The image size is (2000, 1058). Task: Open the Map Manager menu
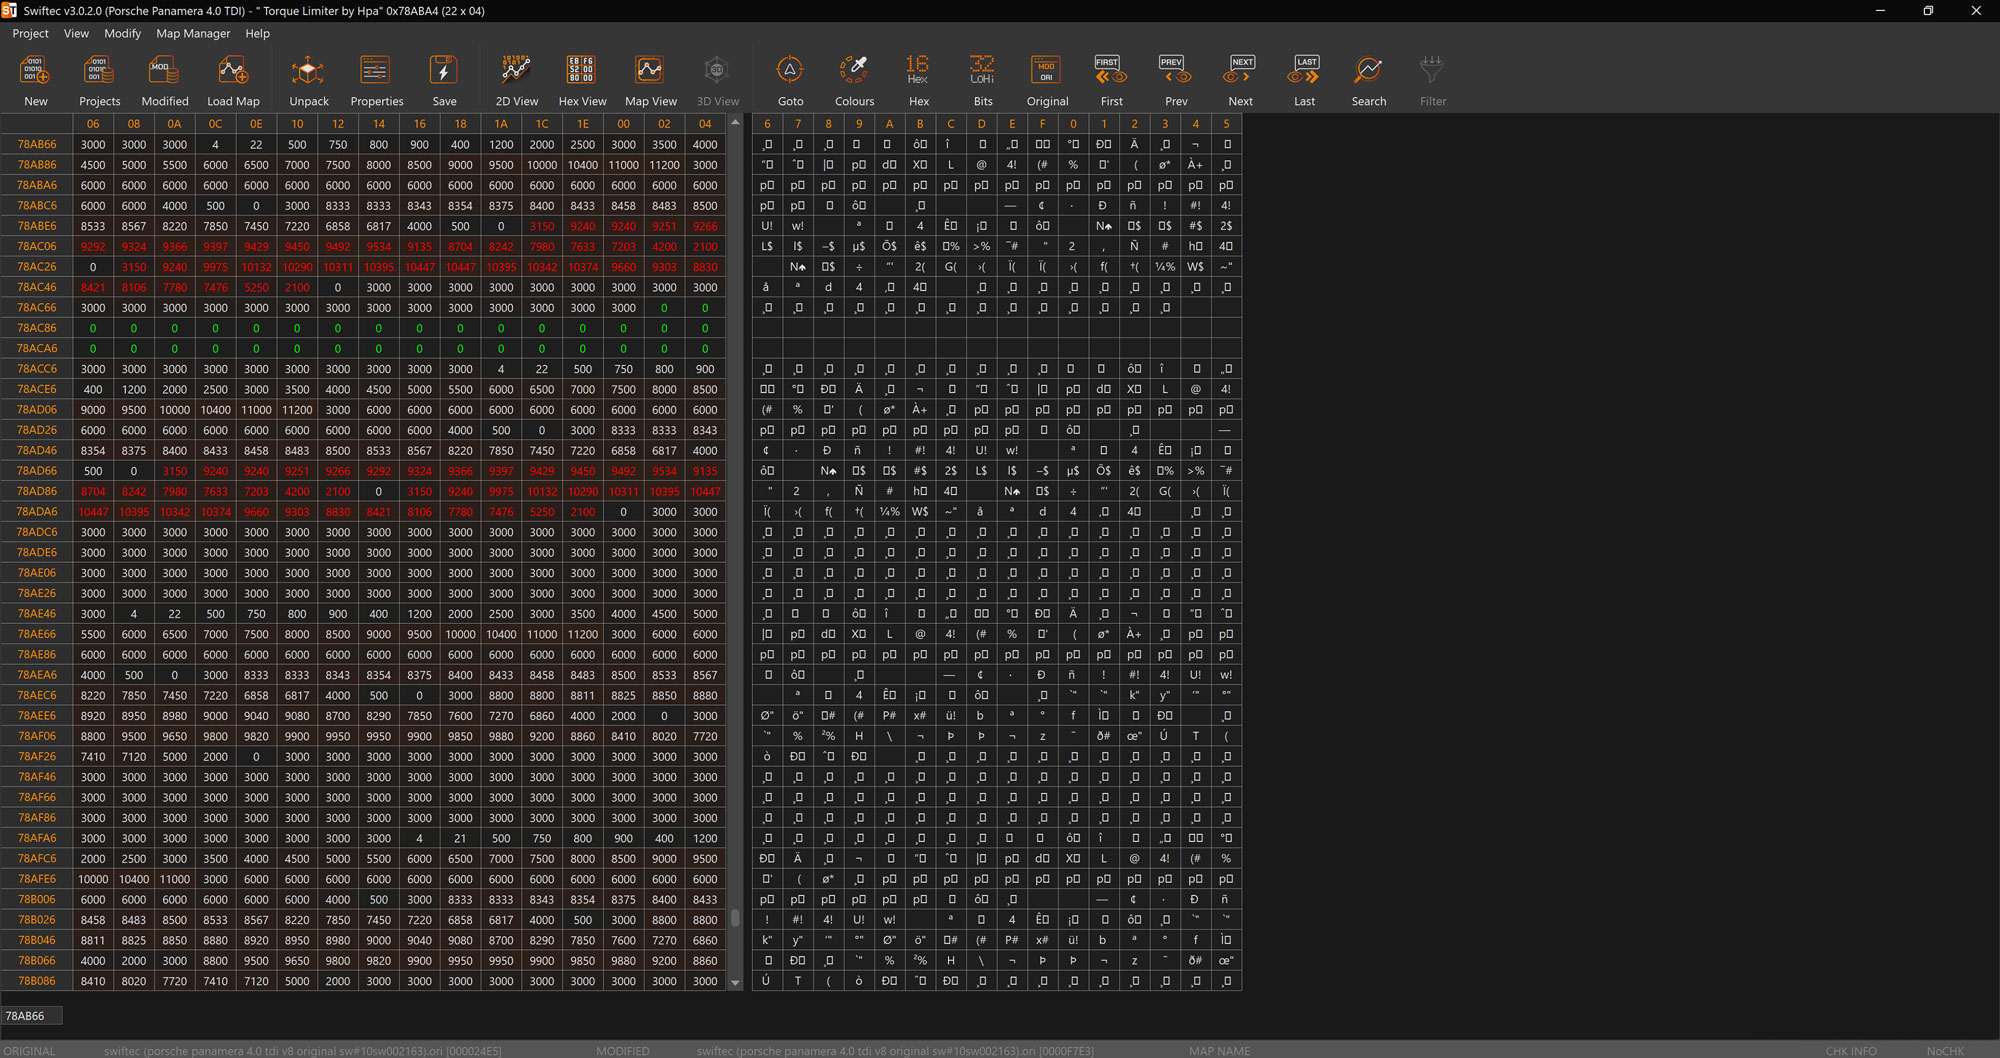[x=193, y=33]
